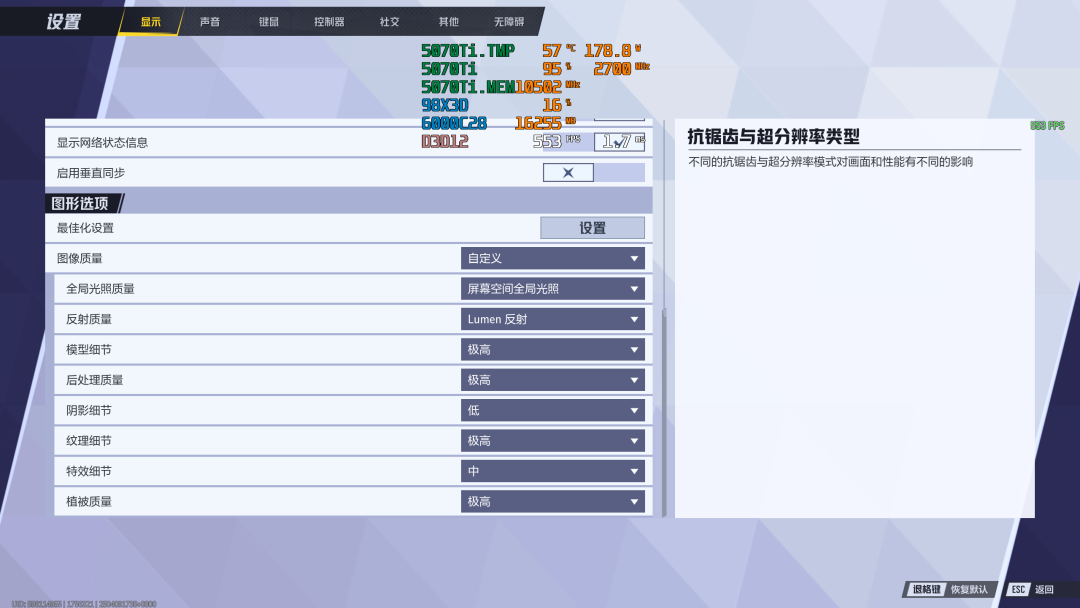1080x608 pixels.
Task: Open the 无障碍 settings tab
Action: pos(509,21)
